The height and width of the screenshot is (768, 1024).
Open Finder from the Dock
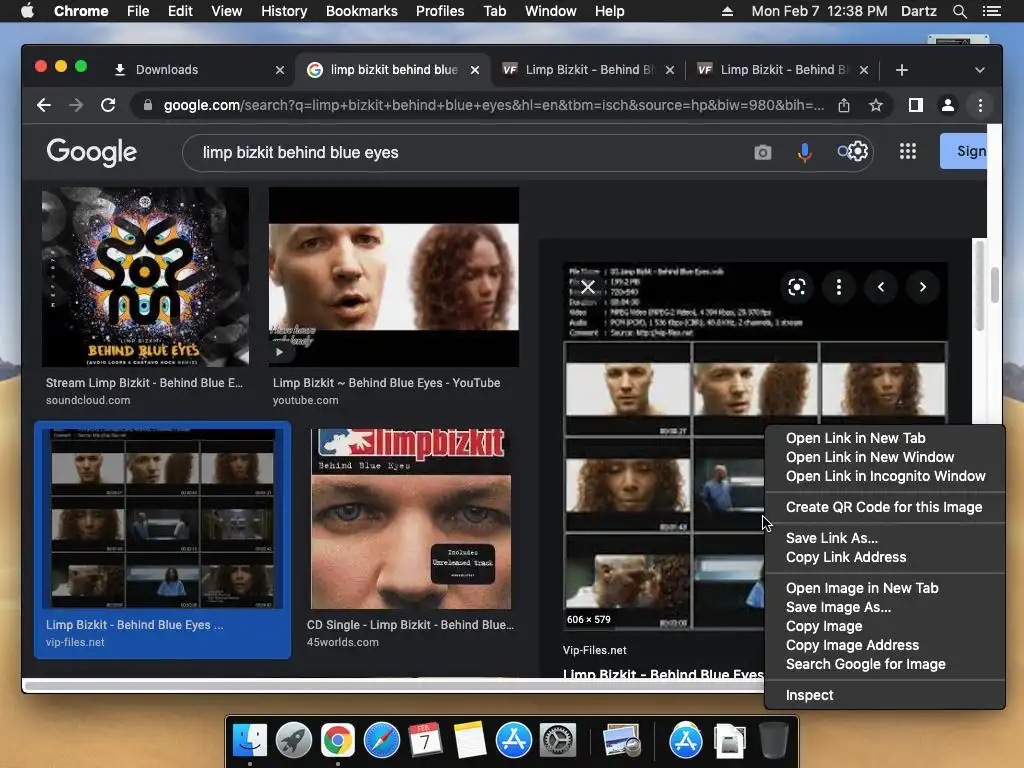(x=250, y=740)
